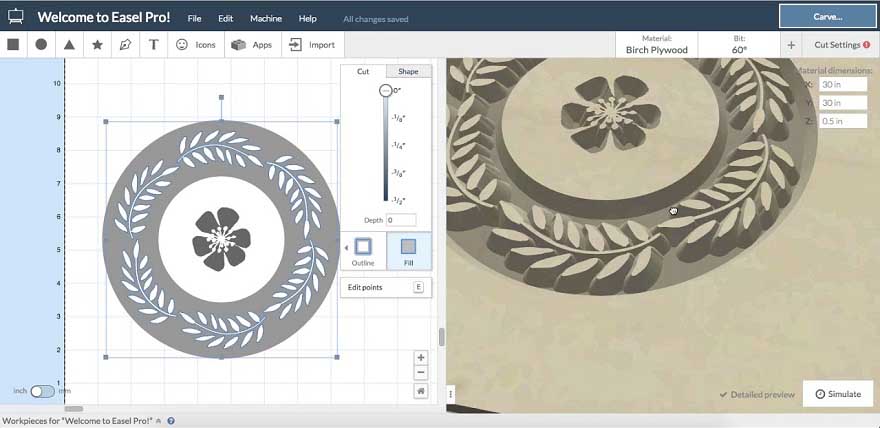Open the Bit 60° selector
This screenshot has height=428, width=880.
point(739,44)
